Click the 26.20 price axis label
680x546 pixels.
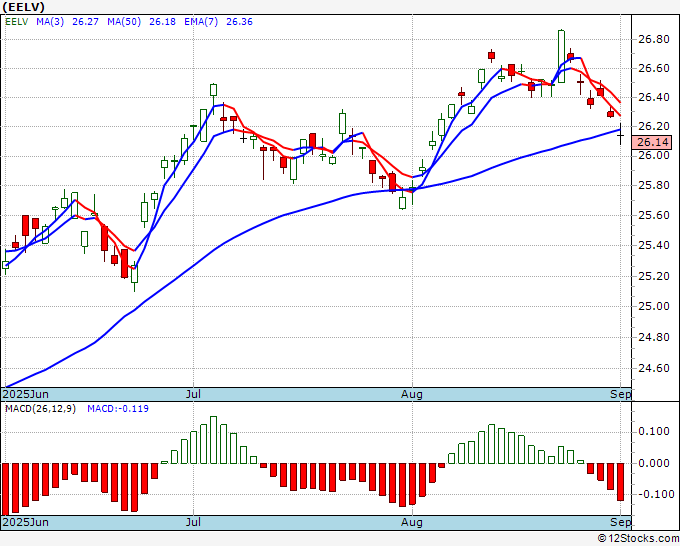(654, 126)
